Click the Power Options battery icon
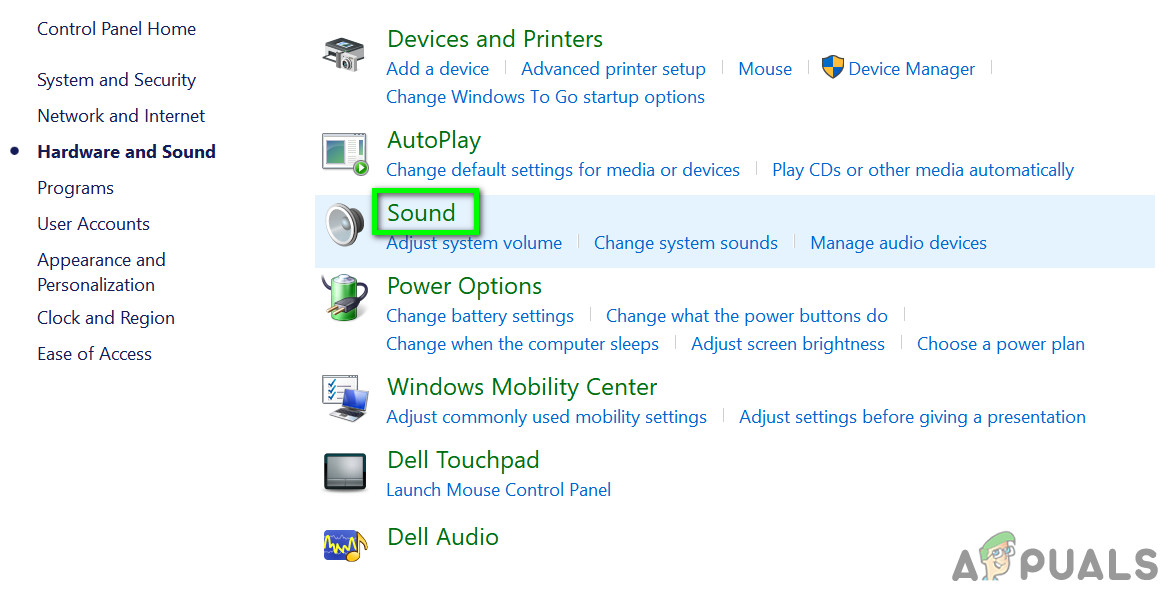The width and height of the screenshot is (1164, 590). 345,298
